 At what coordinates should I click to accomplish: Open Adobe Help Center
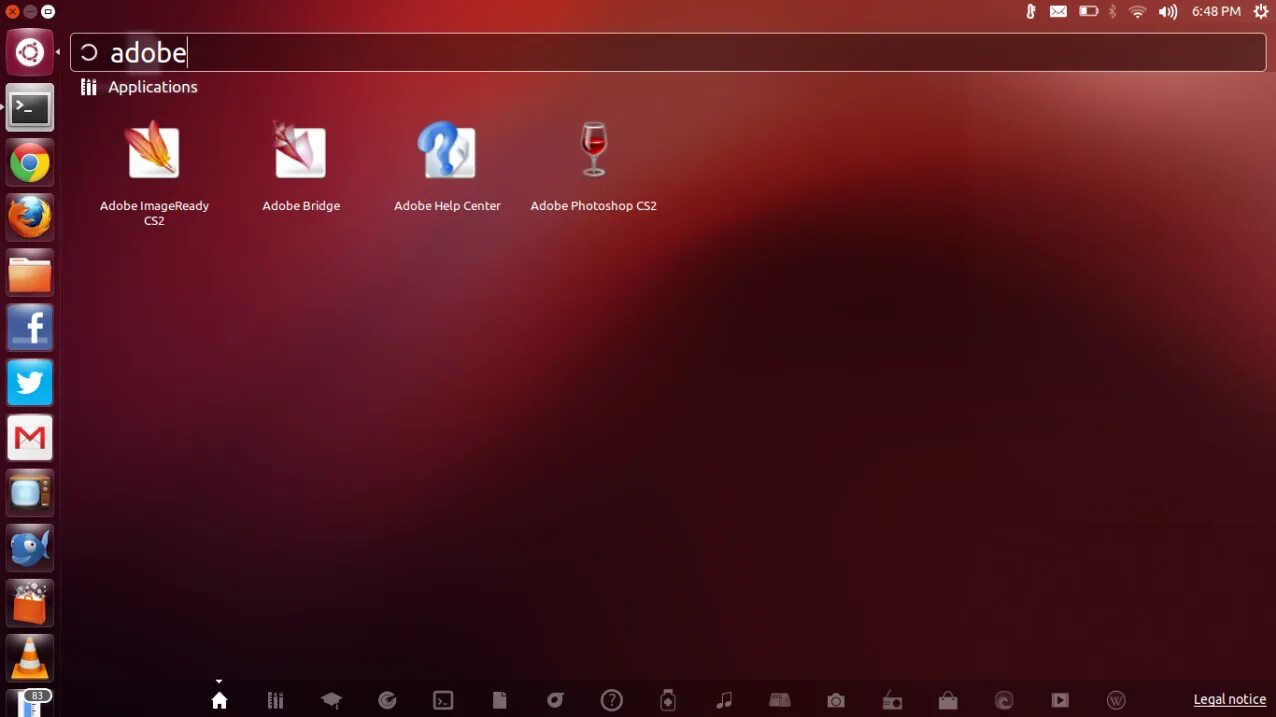click(x=447, y=166)
